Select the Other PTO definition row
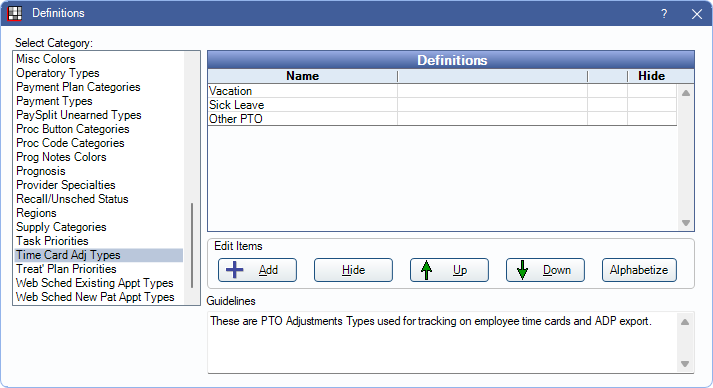The width and height of the screenshot is (713, 388). [442, 119]
